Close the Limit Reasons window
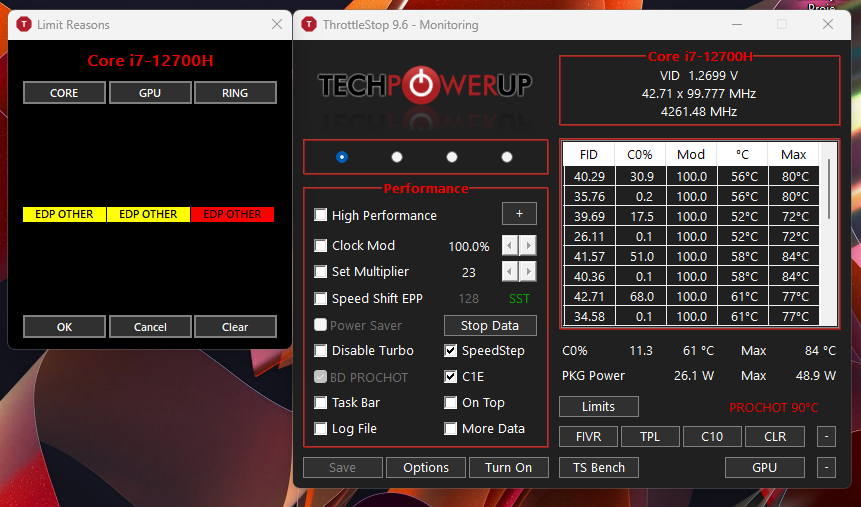This screenshot has height=507, width=861. click(277, 24)
